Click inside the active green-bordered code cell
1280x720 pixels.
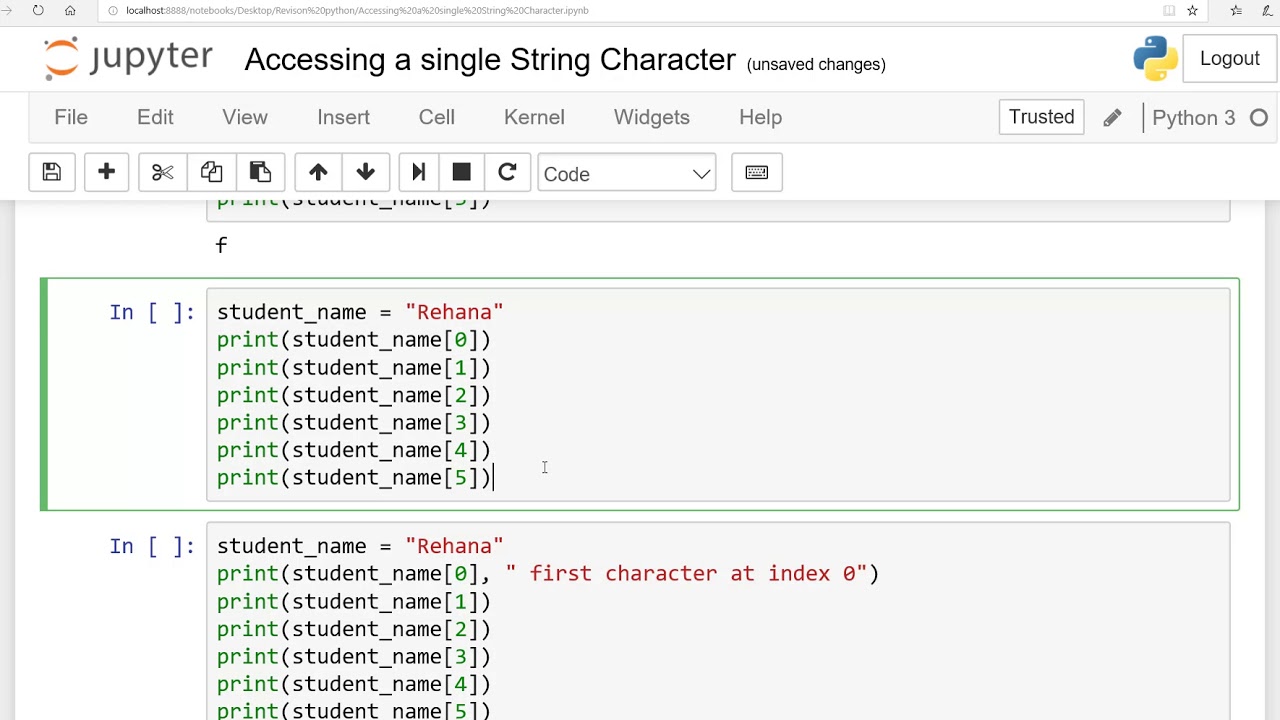718,395
